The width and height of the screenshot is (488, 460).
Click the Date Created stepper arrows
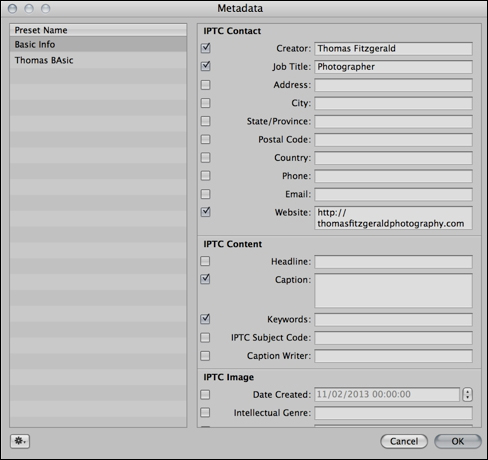pyautogui.click(x=467, y=394)
